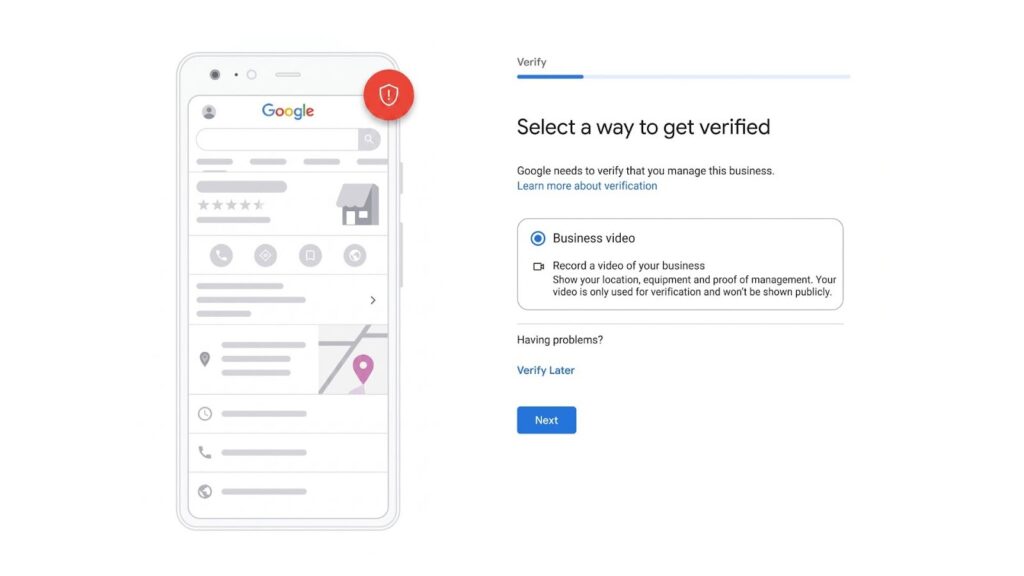This screenshot has width=1024, height=576.
Task: Click the round website globe icon
Action: click(355, 255)
